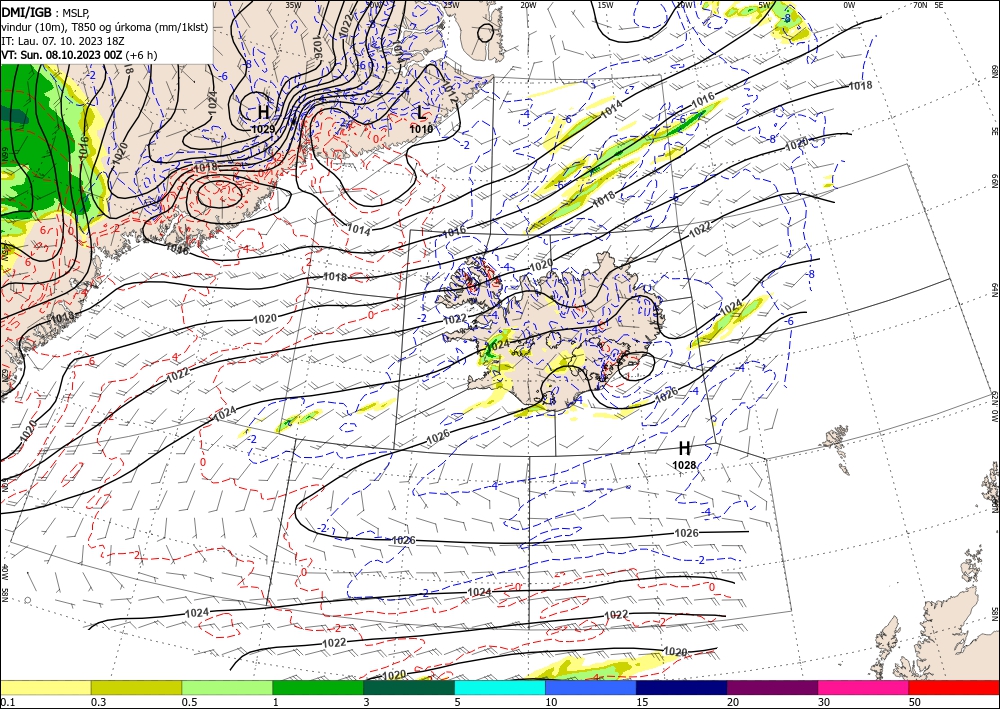Click the legend value '50'
The height and width of the screenshot is (709, 1000).
(915, 702)
